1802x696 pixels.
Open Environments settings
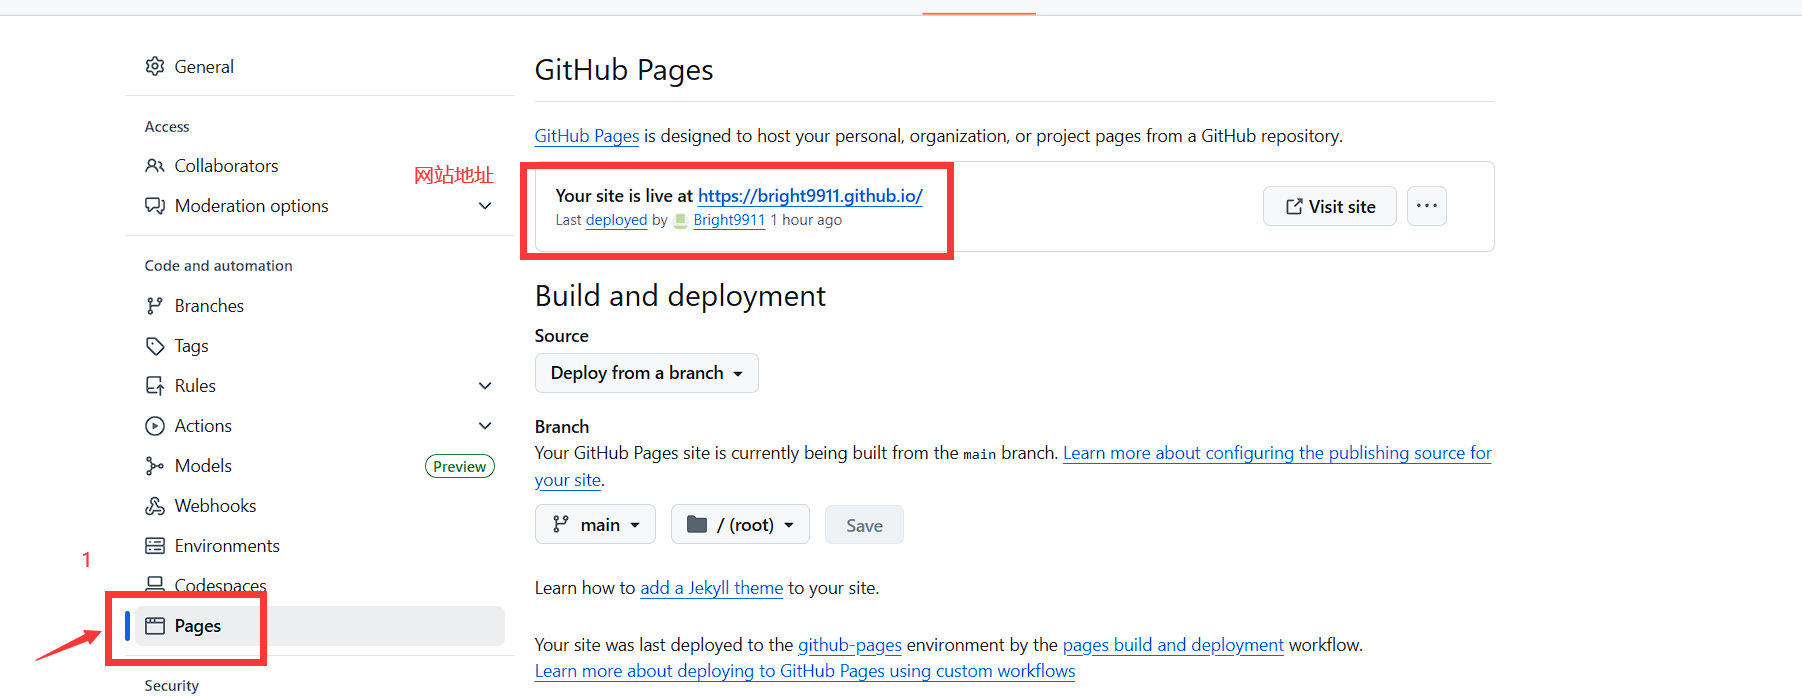pyautogui.click(x=227, y=545)
